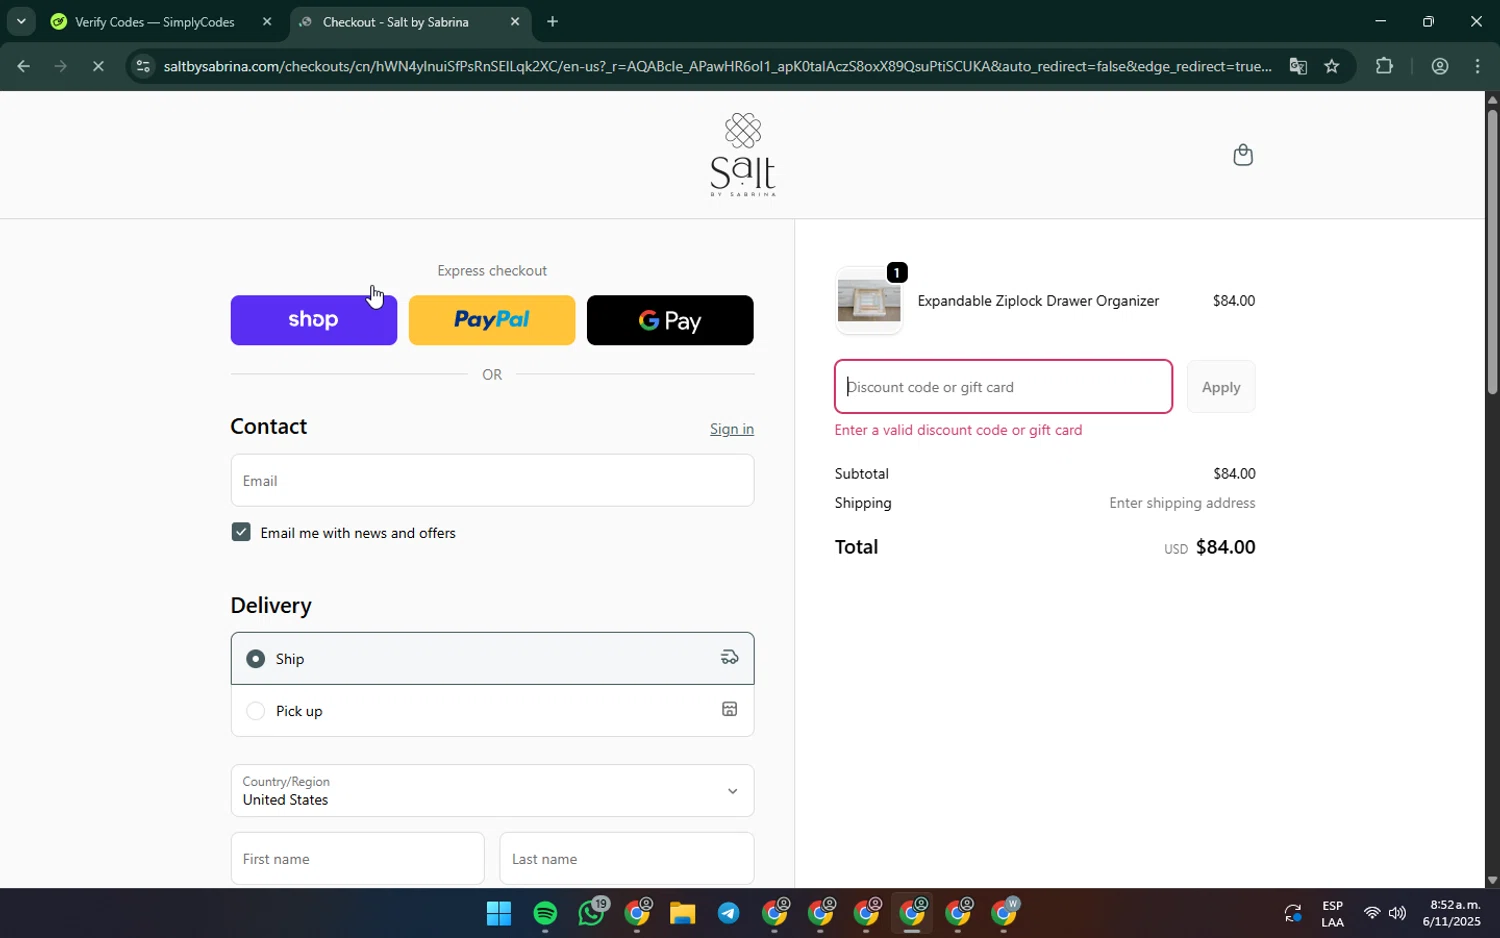Click the Enter a valid discount code error text
This screenshot has width=1500, height=938.
tap(958, 430)
